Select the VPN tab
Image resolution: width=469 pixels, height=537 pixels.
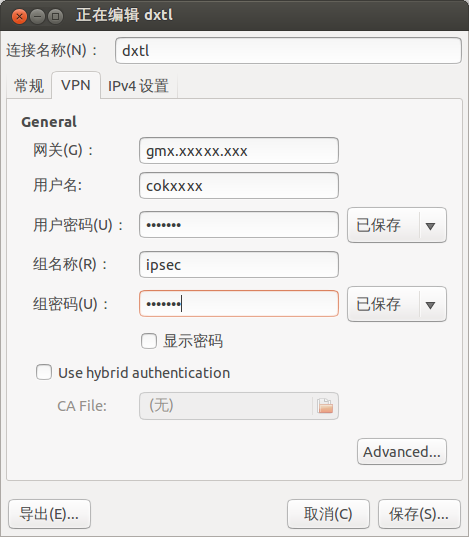point(76,85)
